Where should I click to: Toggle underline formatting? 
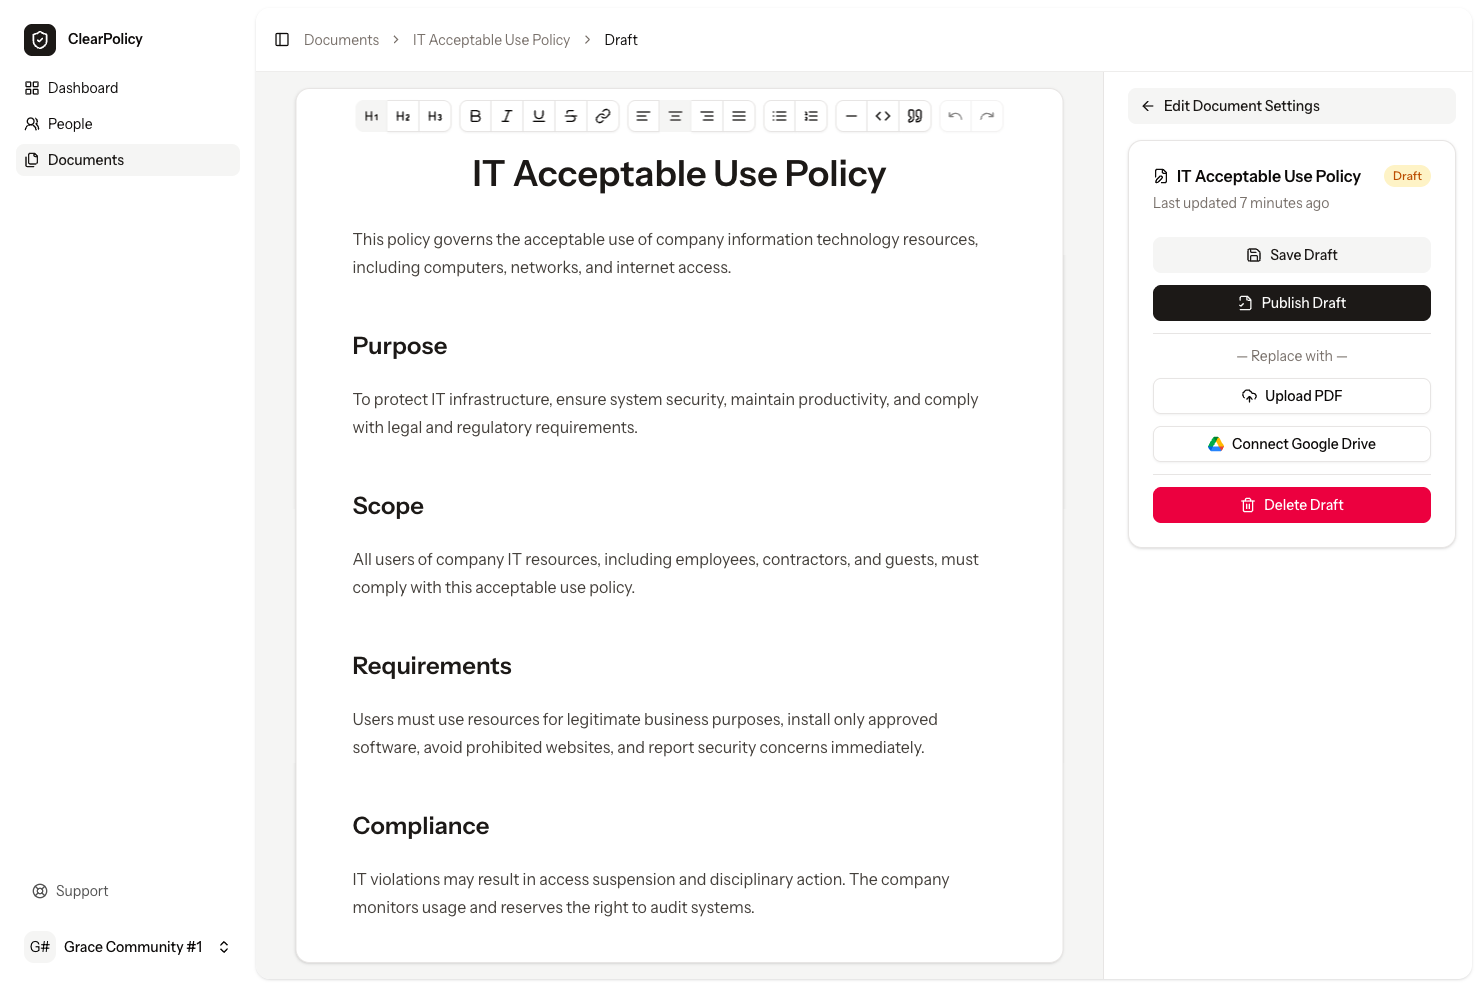click(539, 115)
